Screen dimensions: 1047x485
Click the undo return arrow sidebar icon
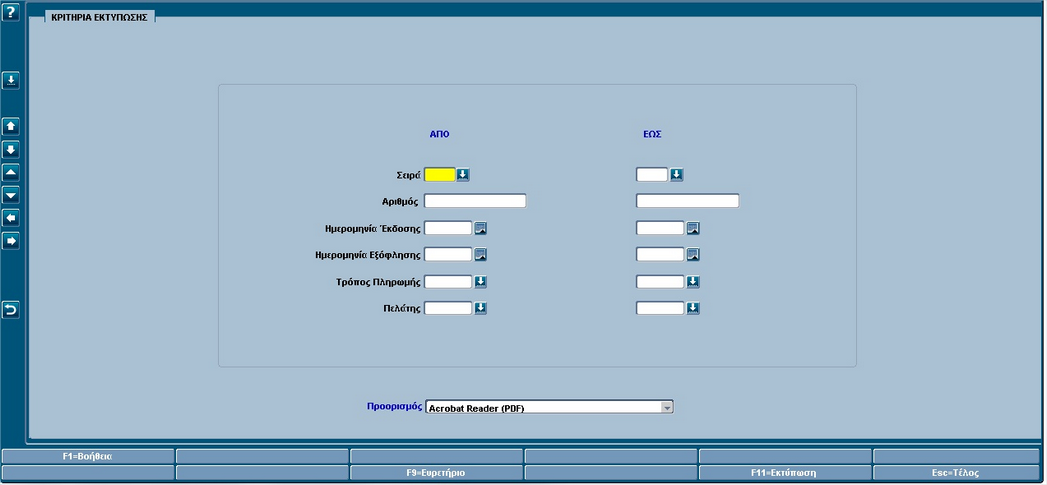point(11,309)
